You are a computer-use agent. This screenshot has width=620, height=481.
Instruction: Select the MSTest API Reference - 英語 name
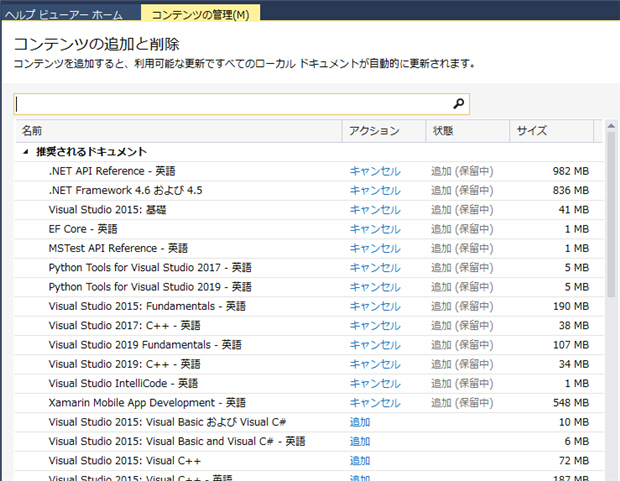[x=118, y=248]
